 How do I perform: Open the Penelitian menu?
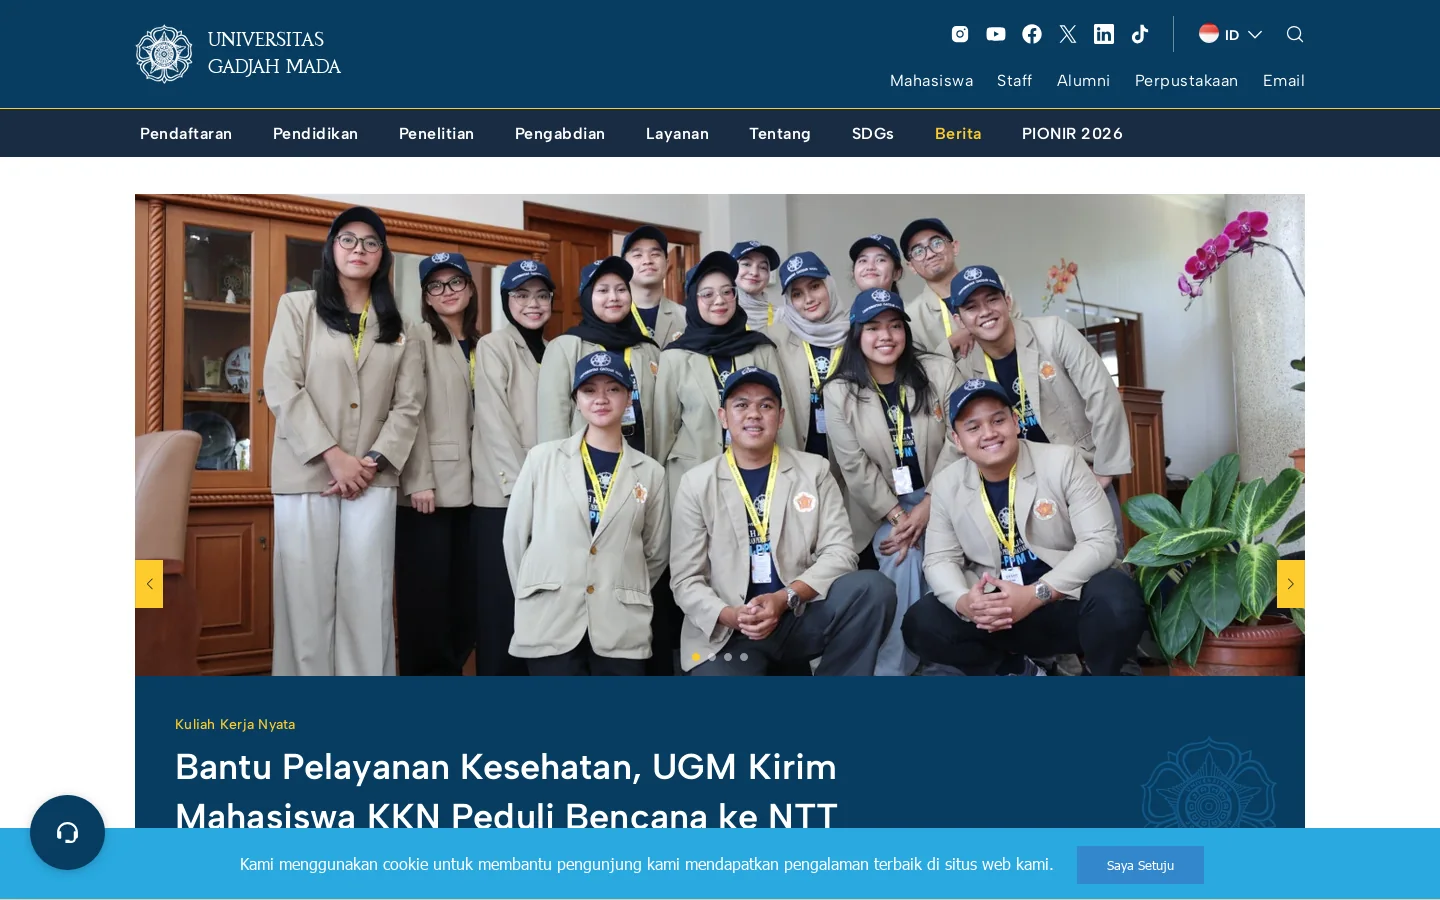(x=436, y=133)
